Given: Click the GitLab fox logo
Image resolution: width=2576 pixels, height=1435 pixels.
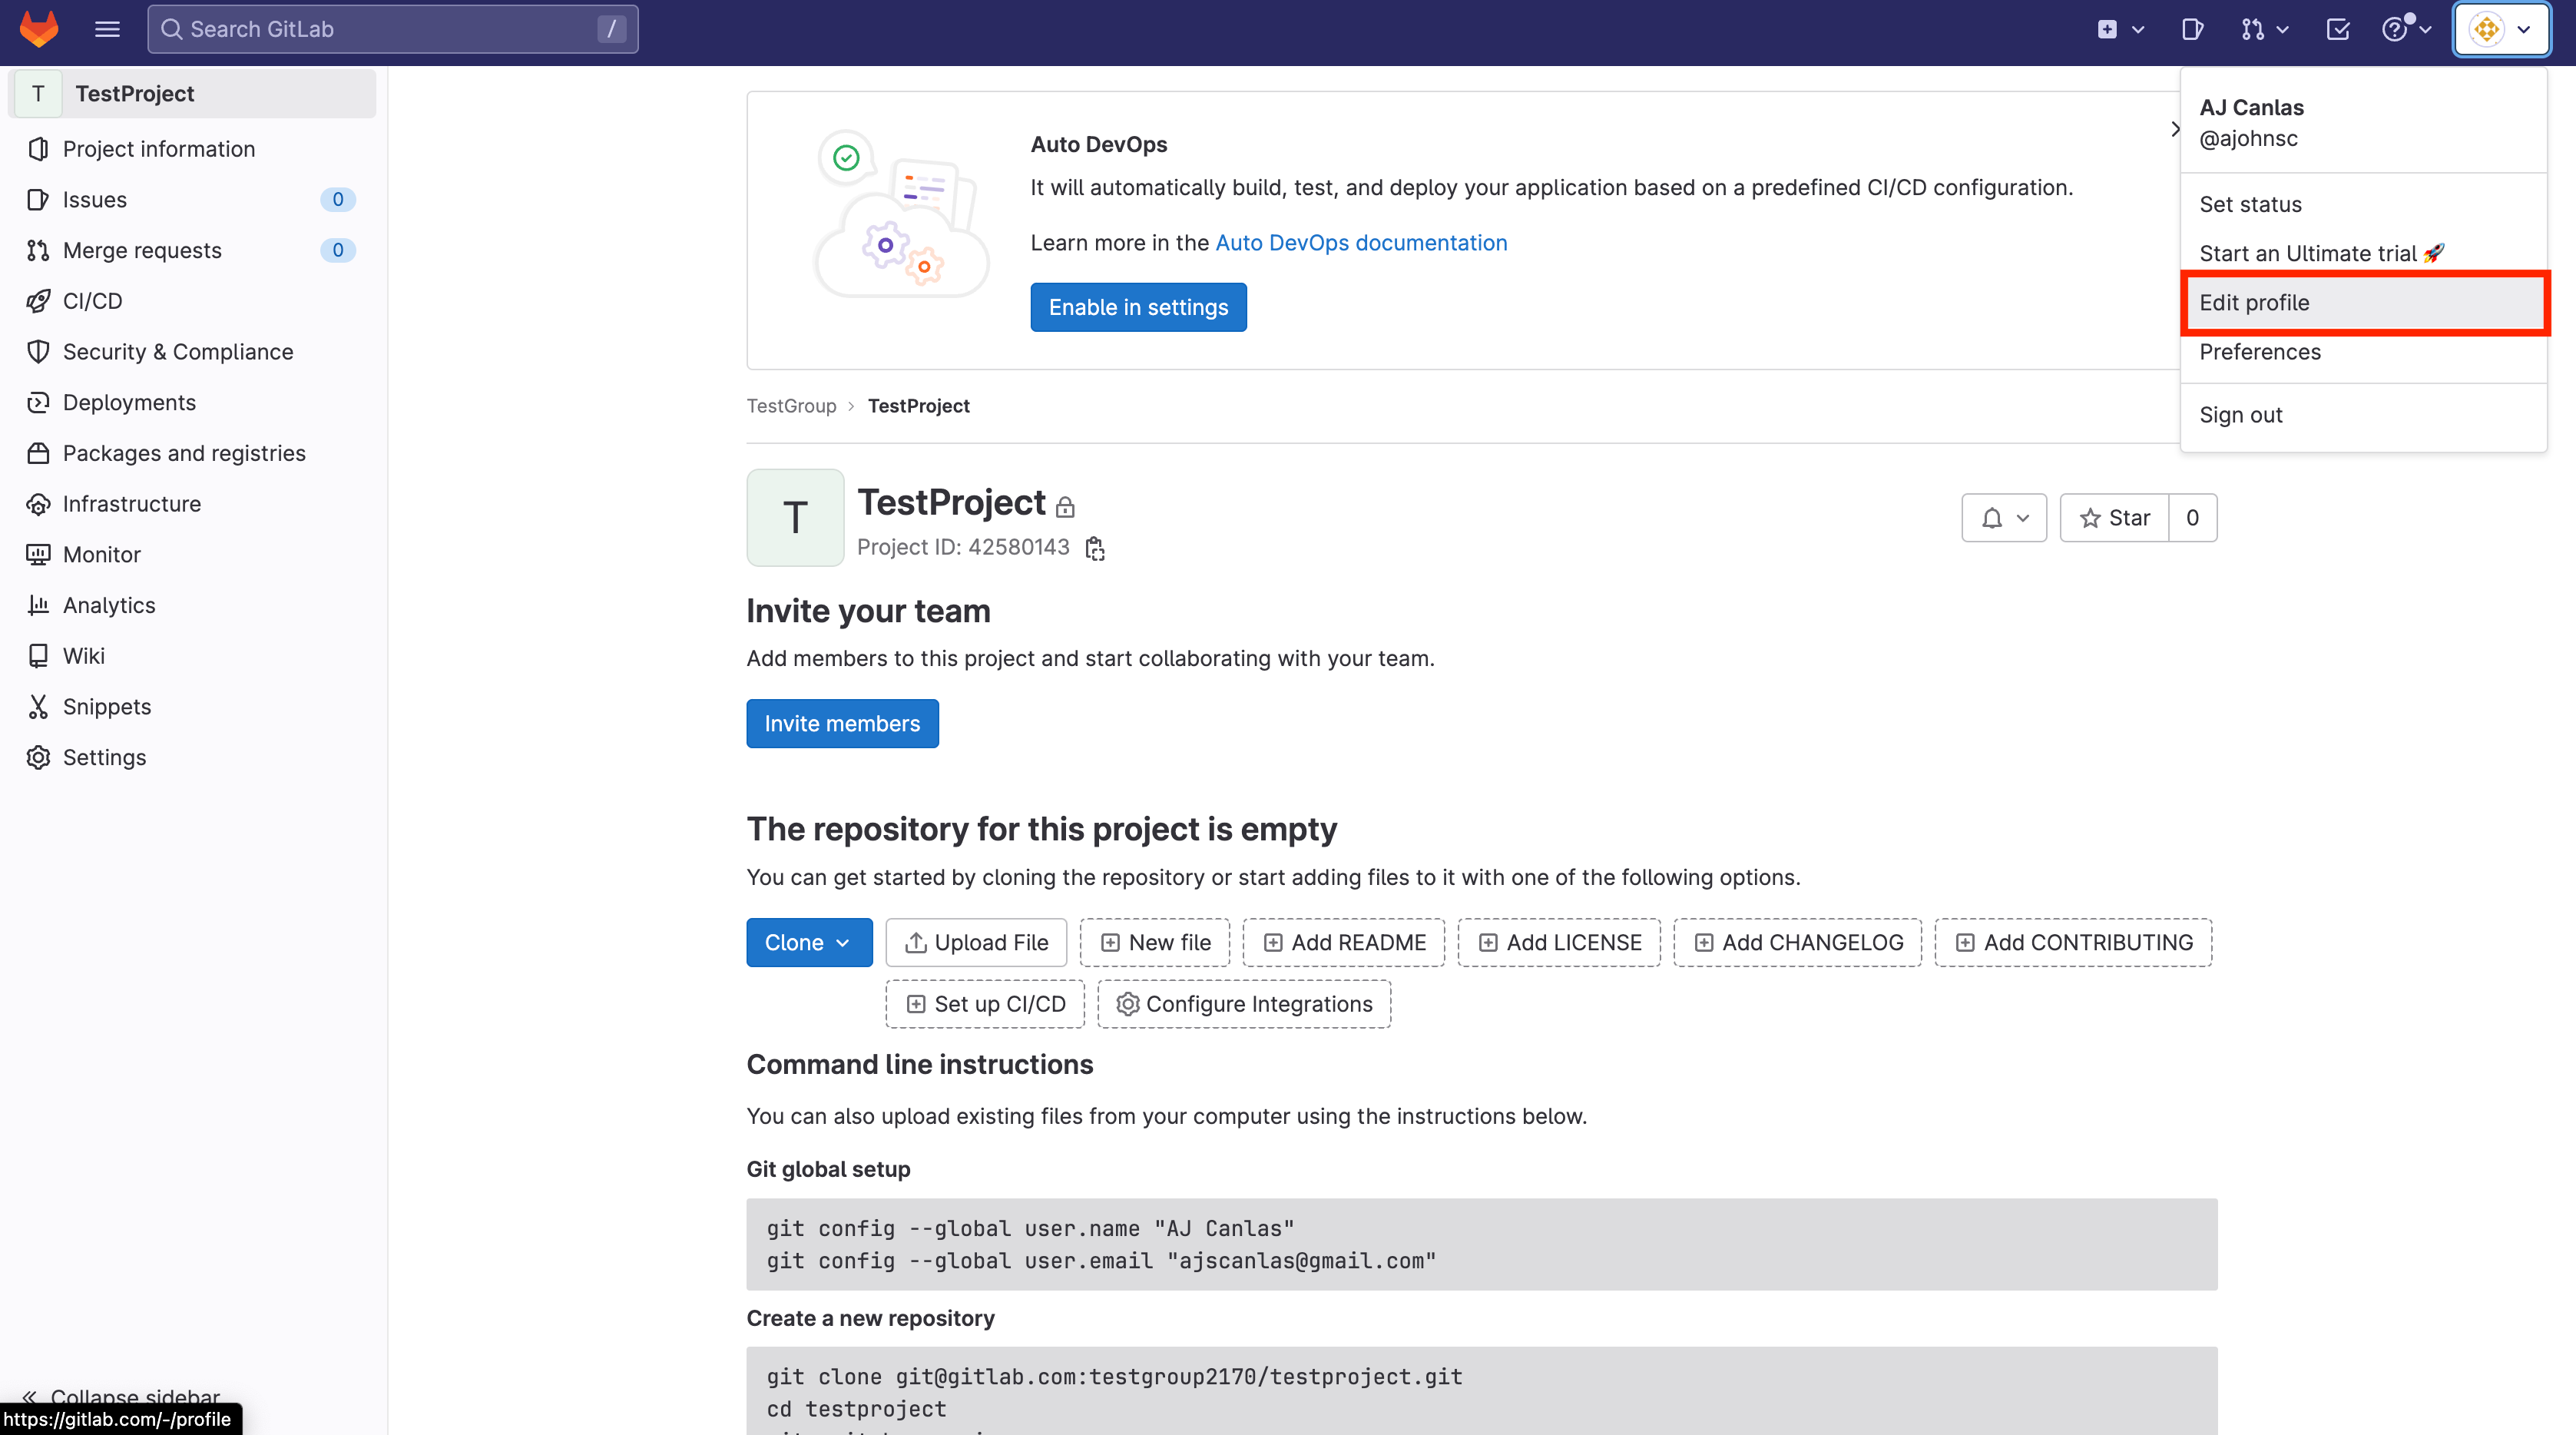Looking at the screenshot, I should click(x=39, y=29).
